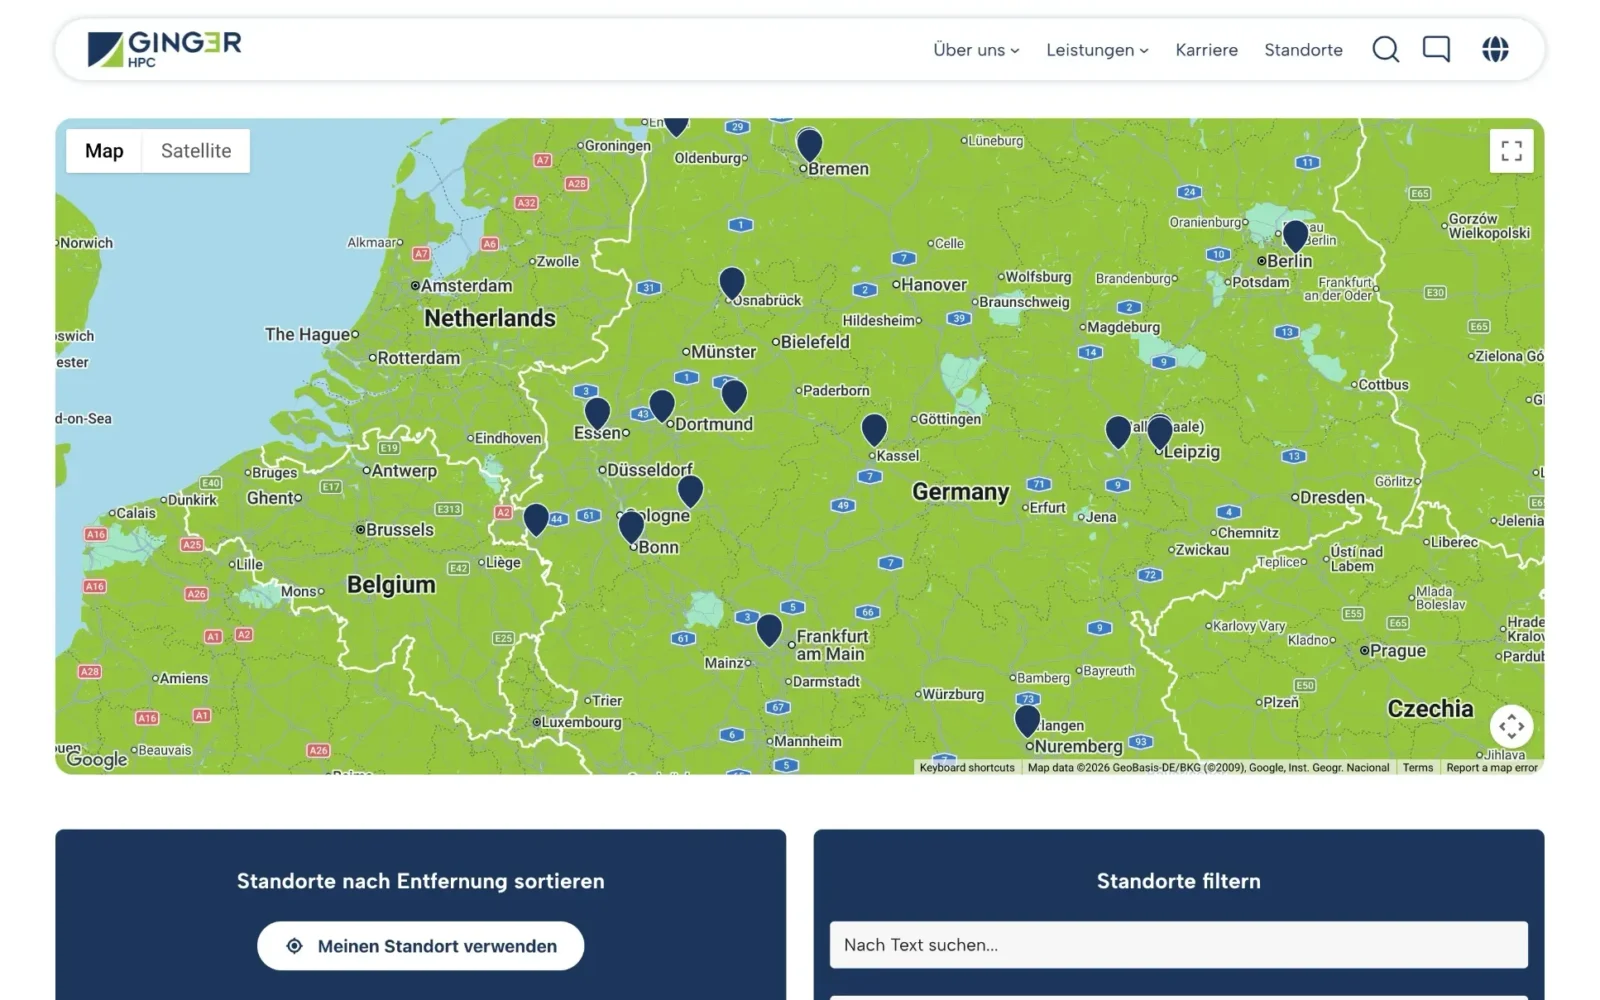Select the map pin northeast of Dortmund
1600x1000 pixels.
tap(734, 397)
